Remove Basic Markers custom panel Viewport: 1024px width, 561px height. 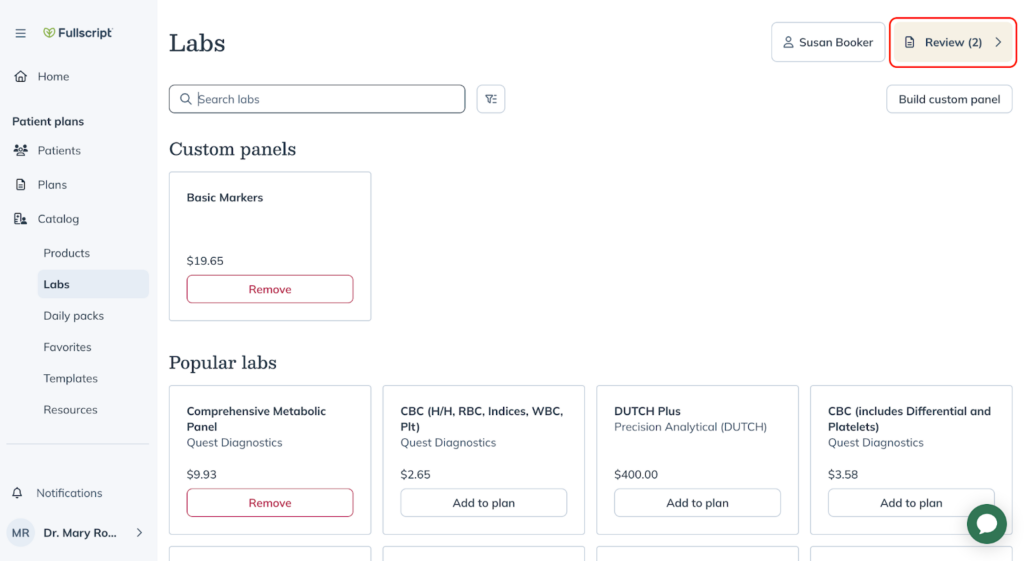(x=270, y=289)
